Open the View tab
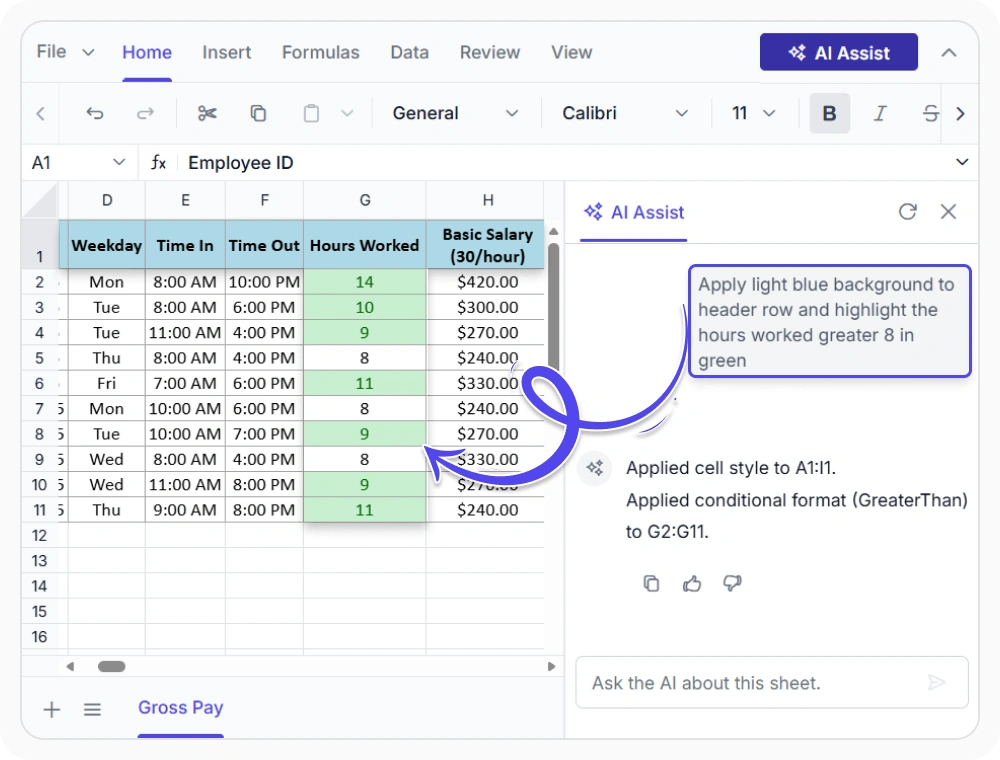 pyautogui.click(x=571, y=52)
